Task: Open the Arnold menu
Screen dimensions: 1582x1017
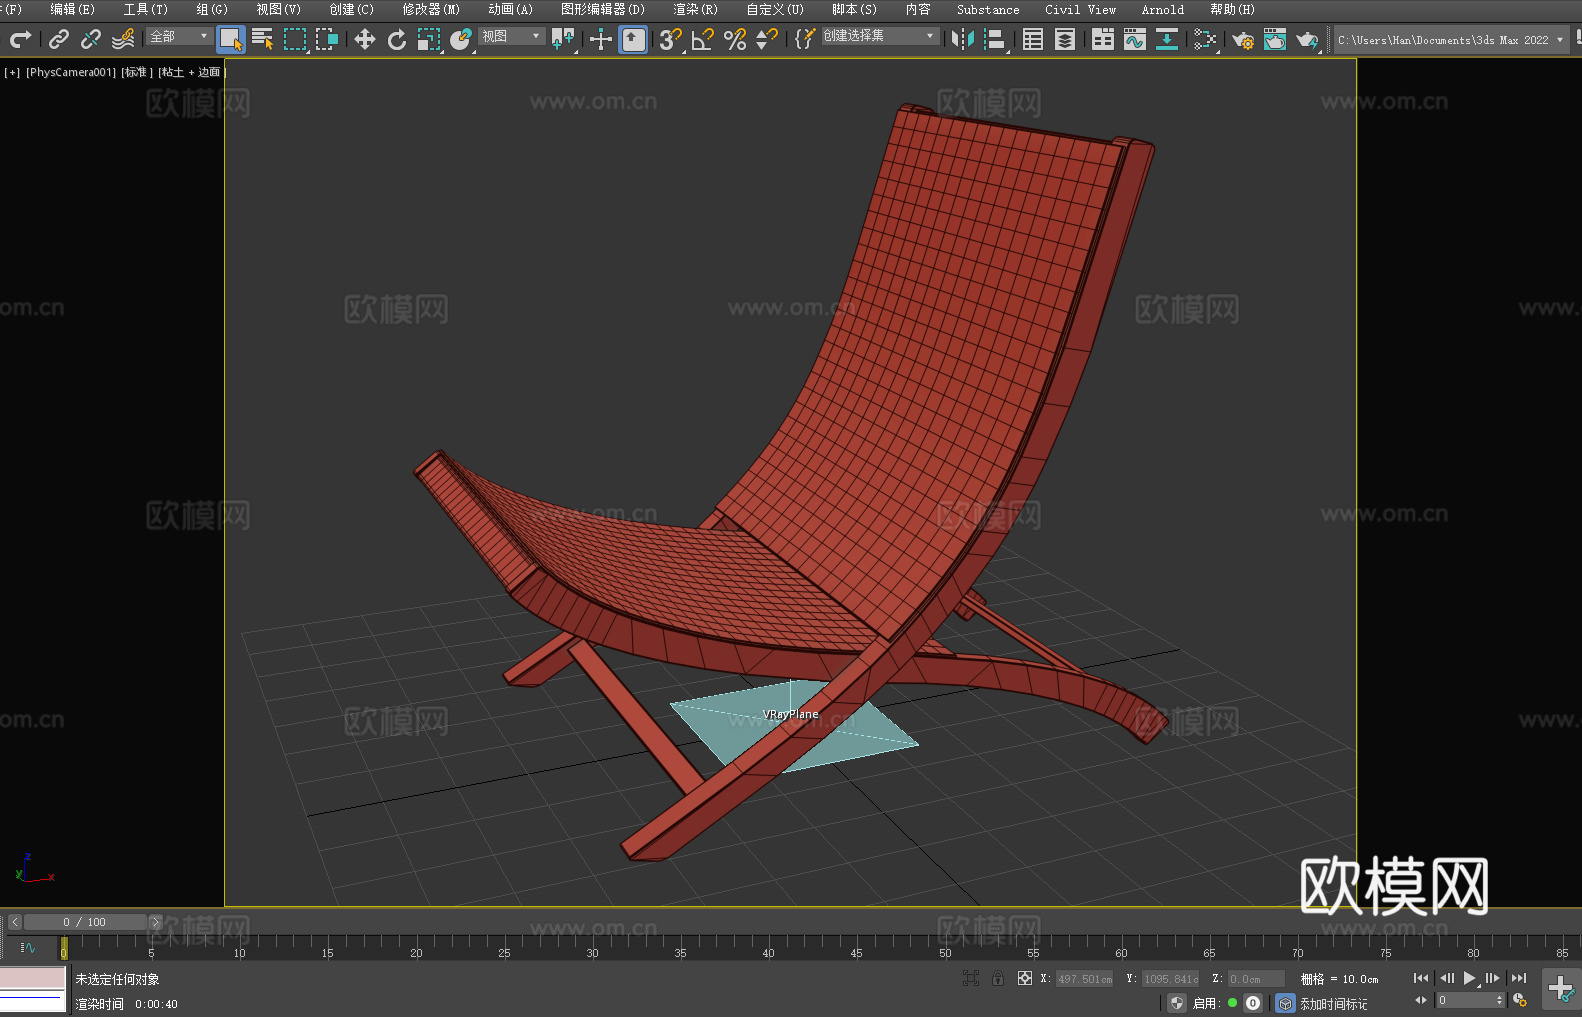Action: tap(1162, 9)
